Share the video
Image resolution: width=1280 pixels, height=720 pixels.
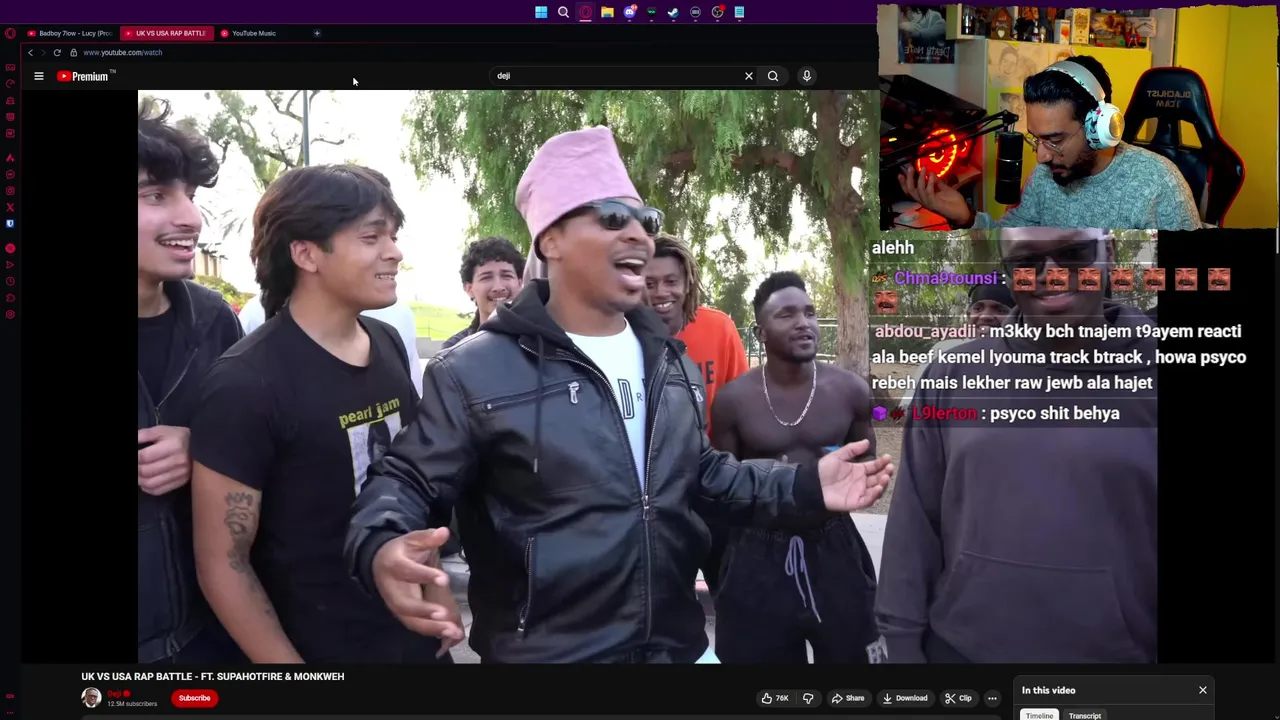[x=848, y=698]
